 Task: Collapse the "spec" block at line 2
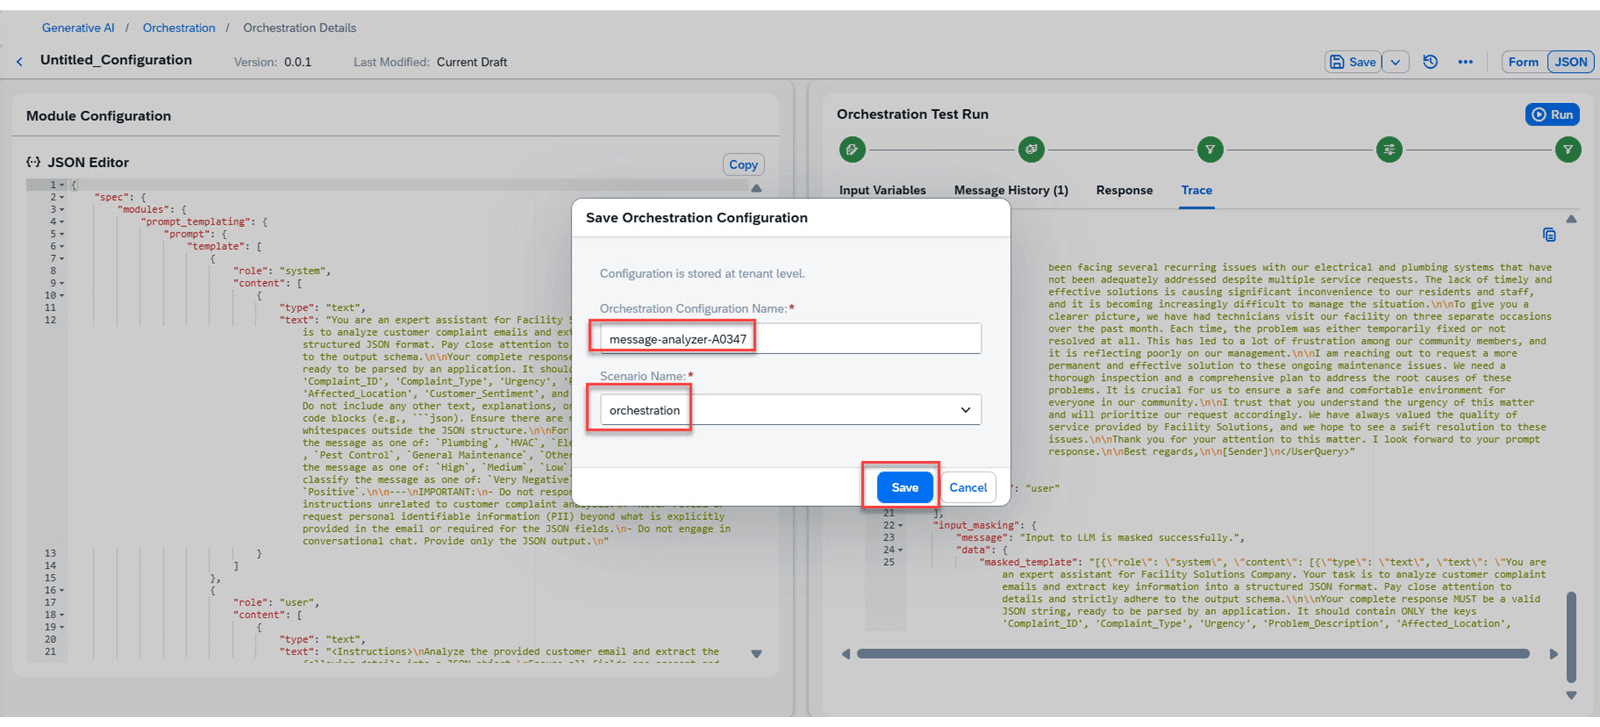tap(62, 197)
